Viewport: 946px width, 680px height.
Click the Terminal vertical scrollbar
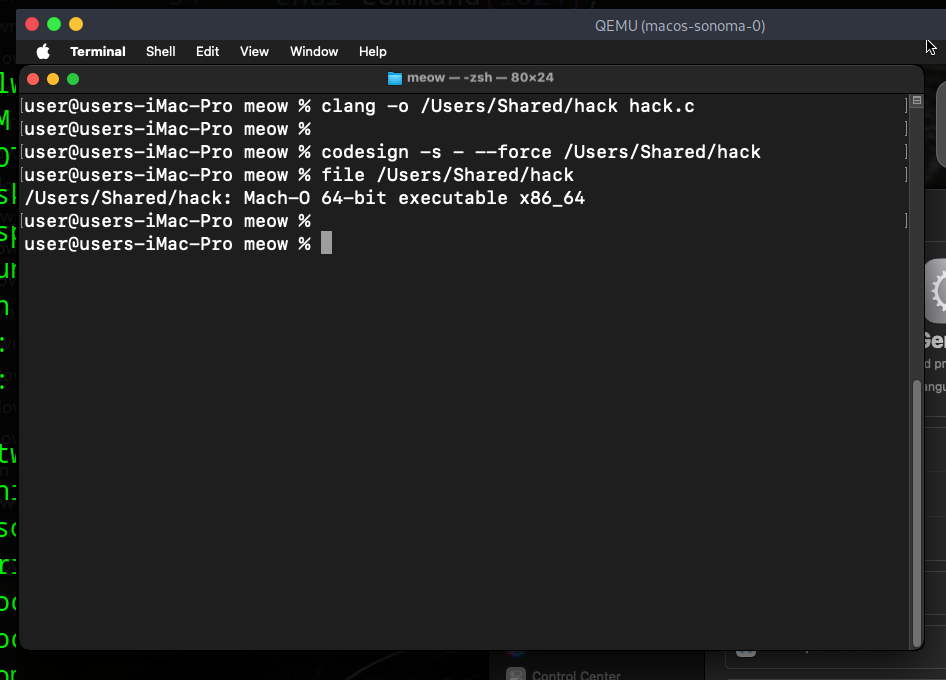coord(916,510)
